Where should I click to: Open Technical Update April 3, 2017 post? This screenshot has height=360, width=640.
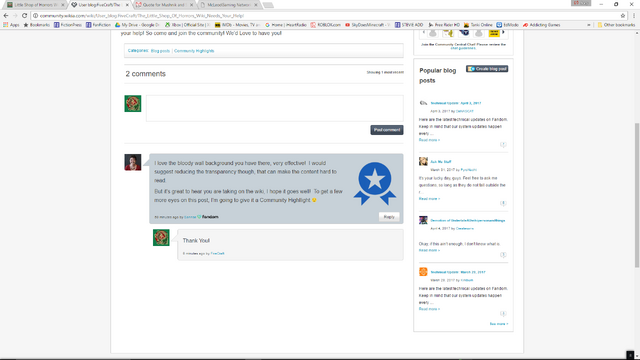coord(456,103)
